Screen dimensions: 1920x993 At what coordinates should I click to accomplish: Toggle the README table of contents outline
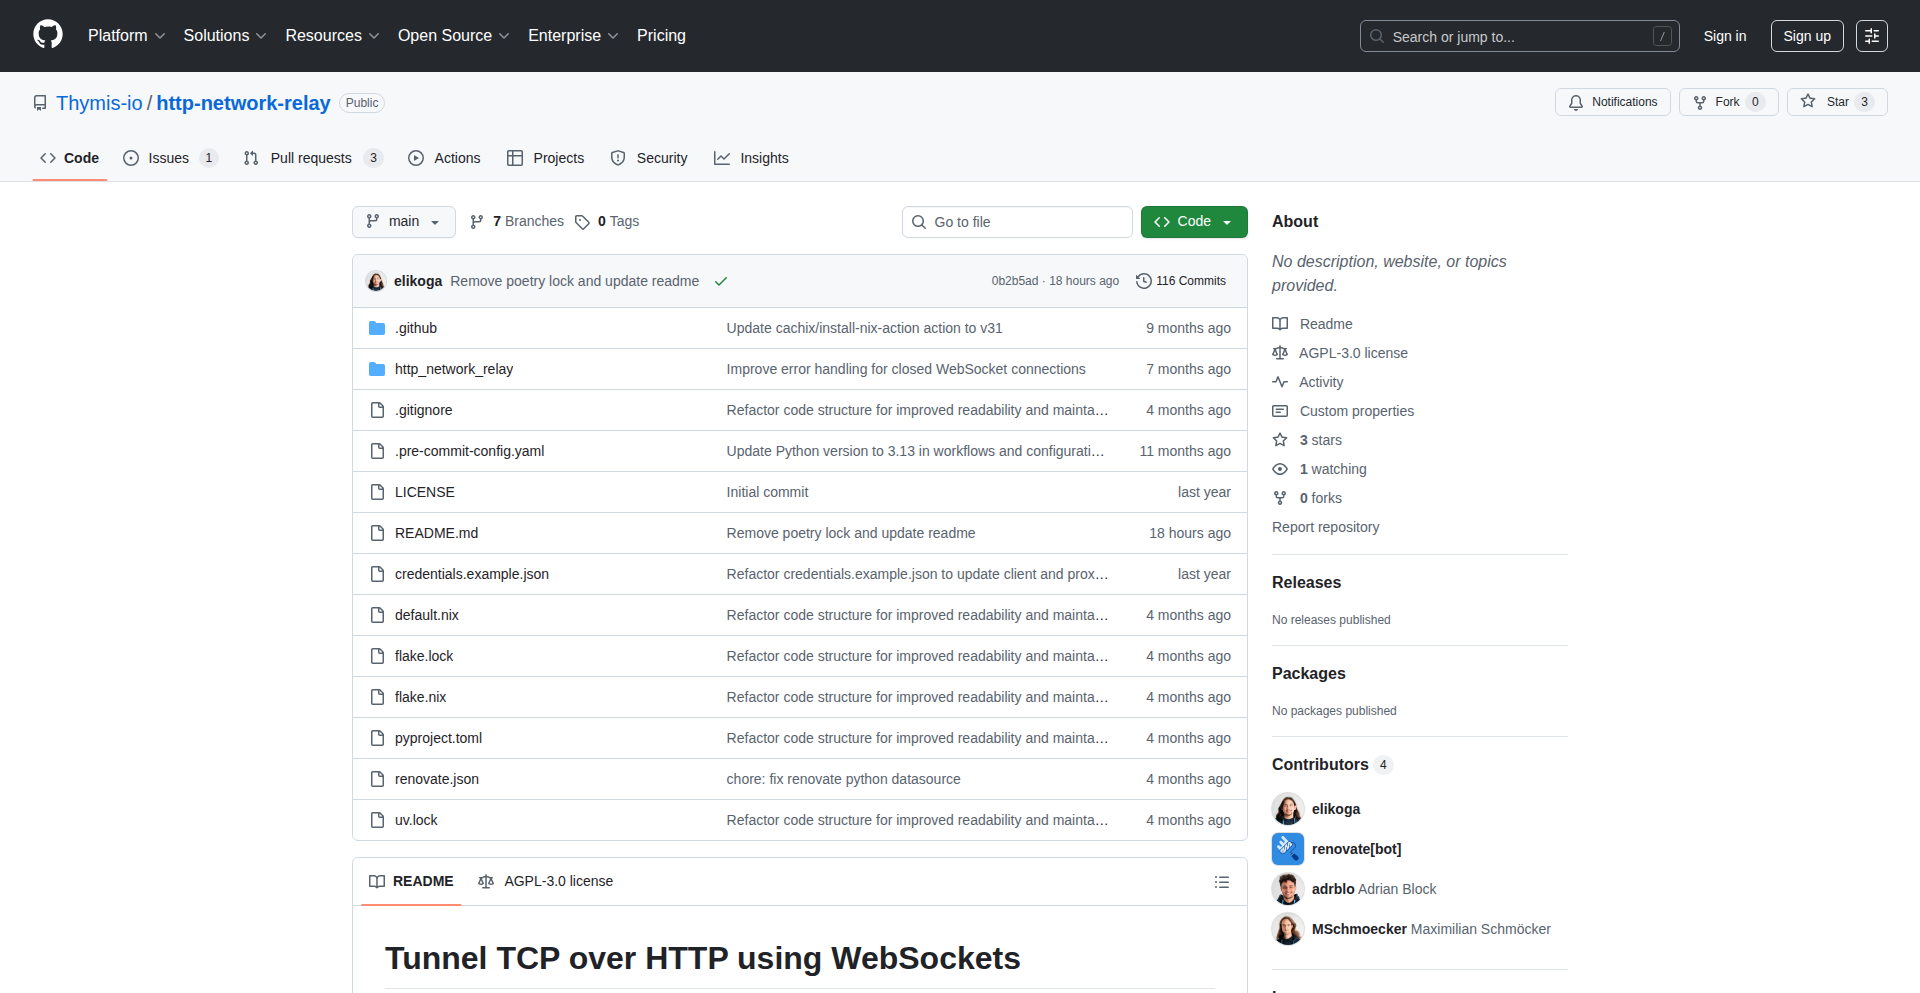[x=1221, y=882]
